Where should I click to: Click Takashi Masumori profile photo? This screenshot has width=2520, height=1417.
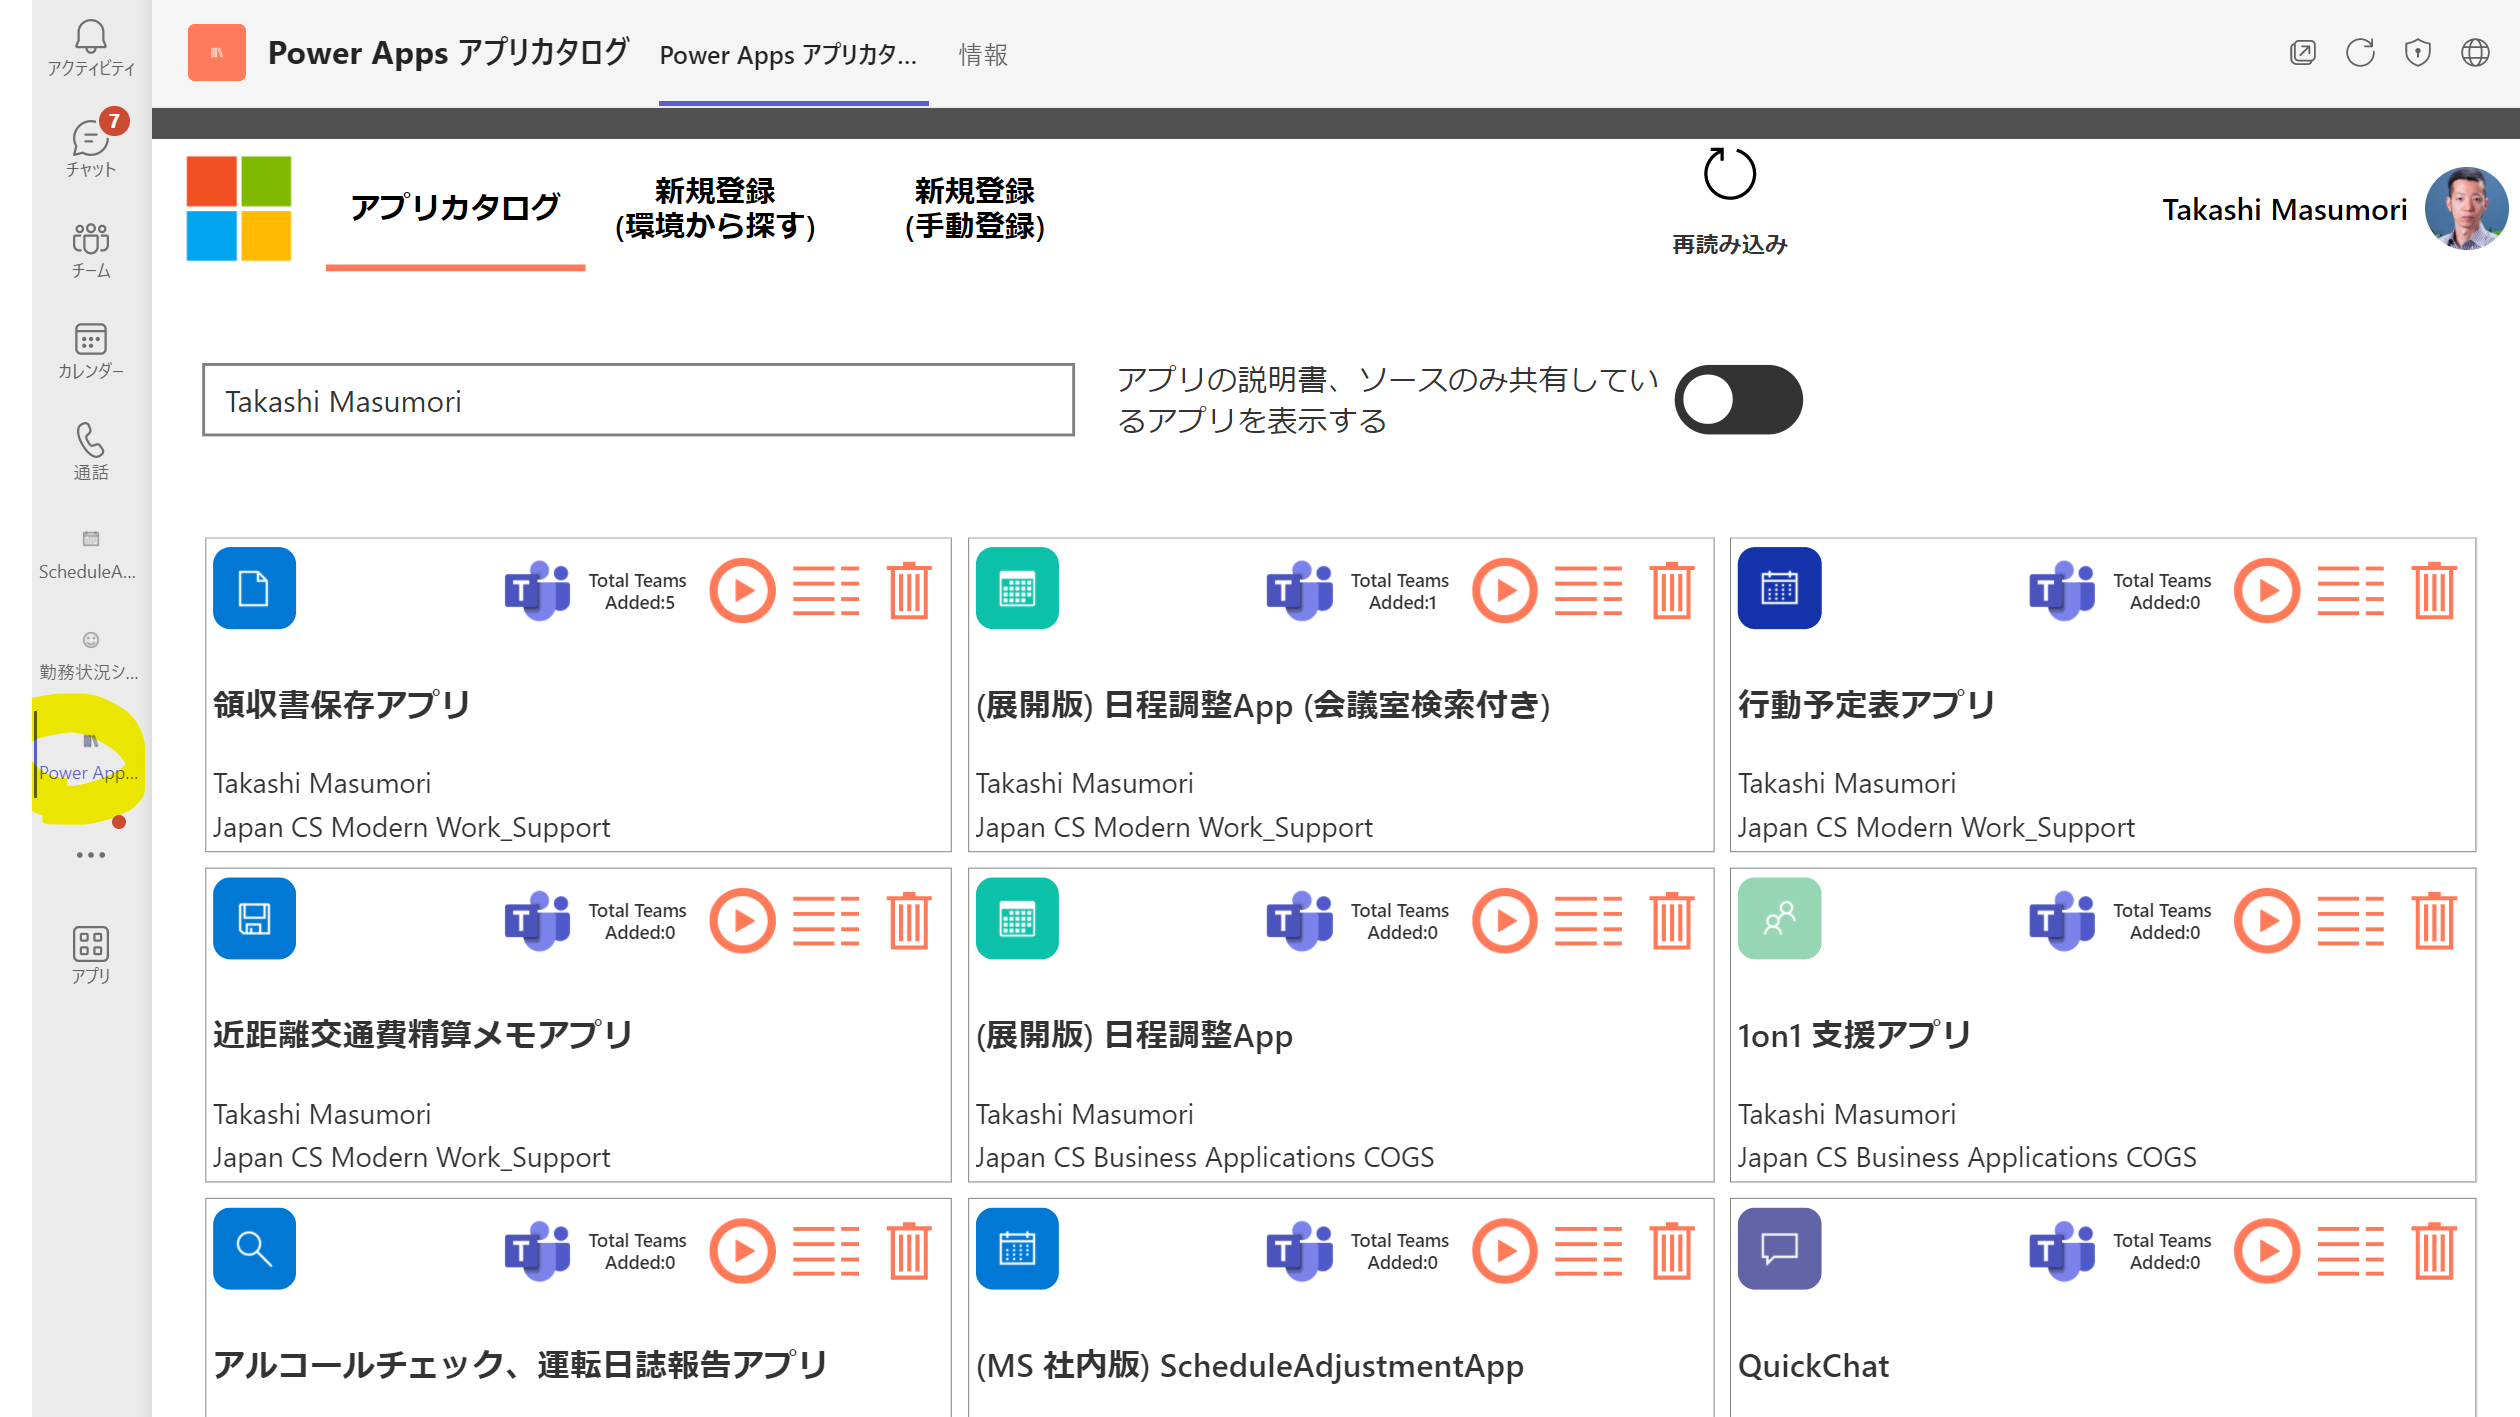[2466, 208]
